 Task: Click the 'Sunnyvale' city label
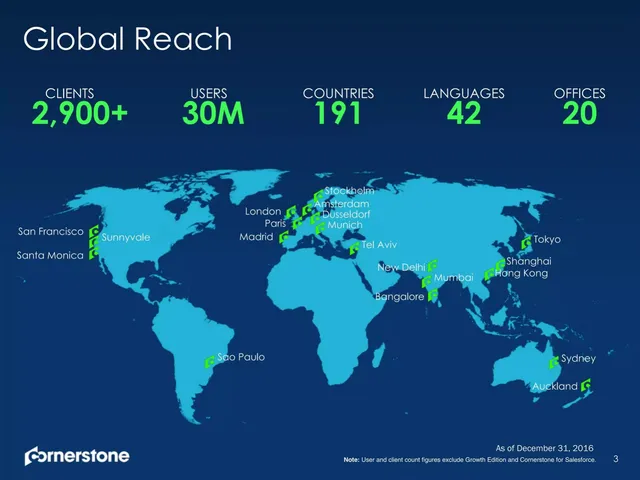pos(126,237)
